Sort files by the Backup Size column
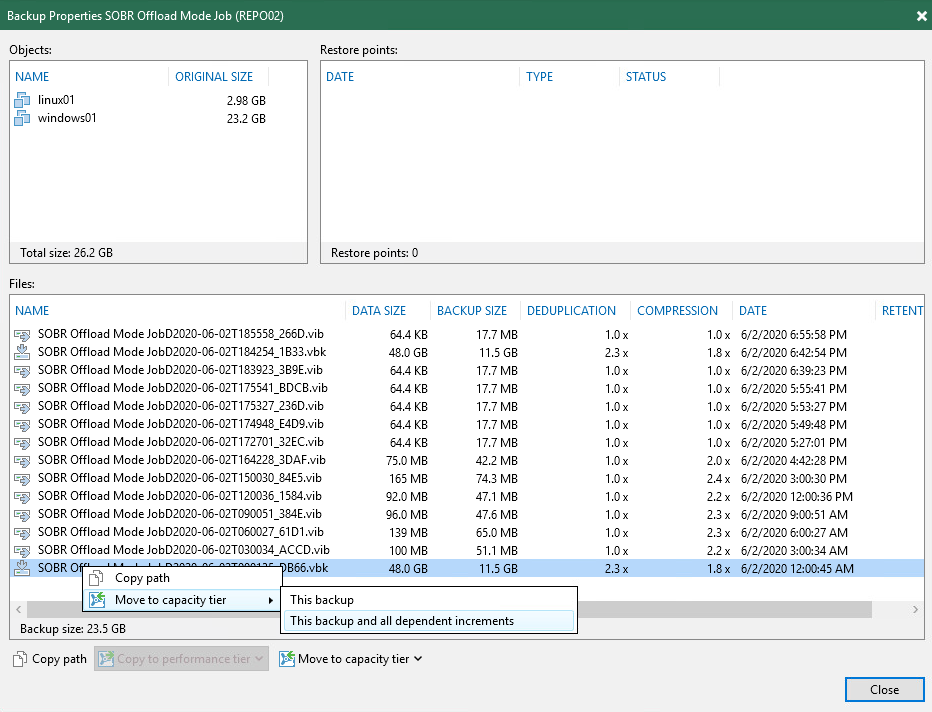This screenshot has width=932, height=712. coord(472,311)
